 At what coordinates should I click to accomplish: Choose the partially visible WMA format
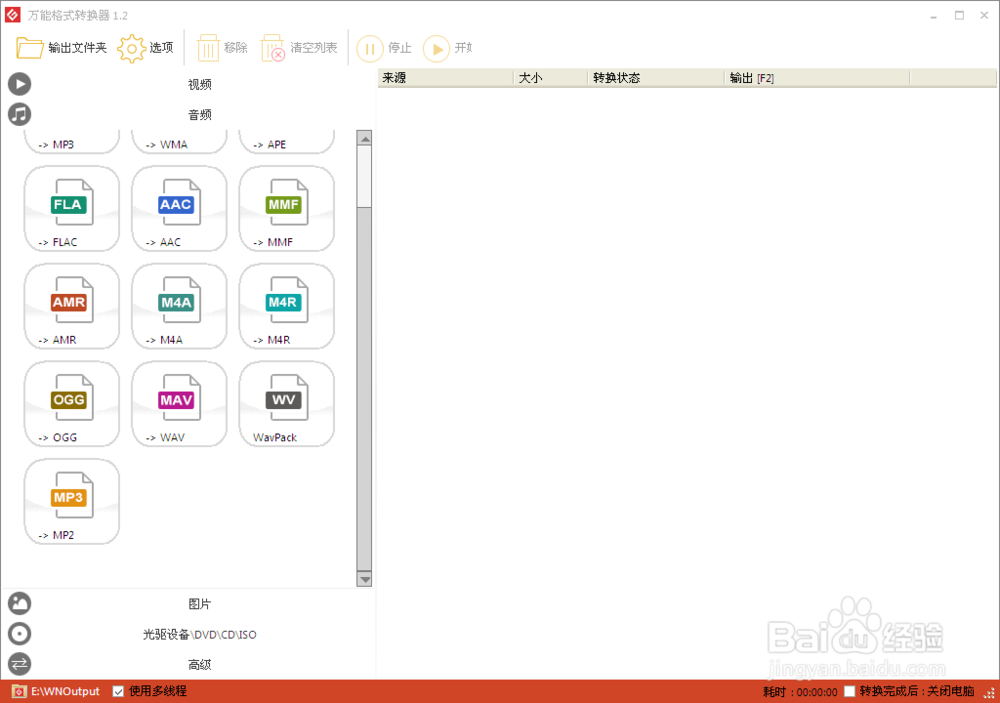pyautogui.click(x=179, y=142)
